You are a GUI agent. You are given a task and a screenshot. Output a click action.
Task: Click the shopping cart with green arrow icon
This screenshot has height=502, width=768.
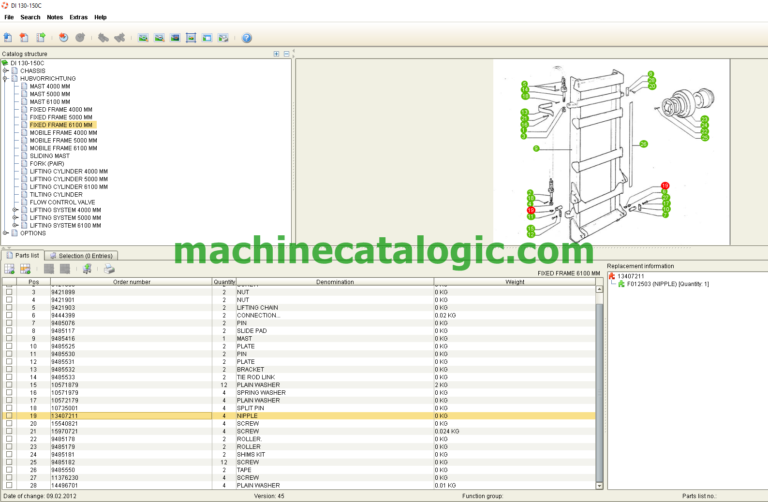point(87,268)
